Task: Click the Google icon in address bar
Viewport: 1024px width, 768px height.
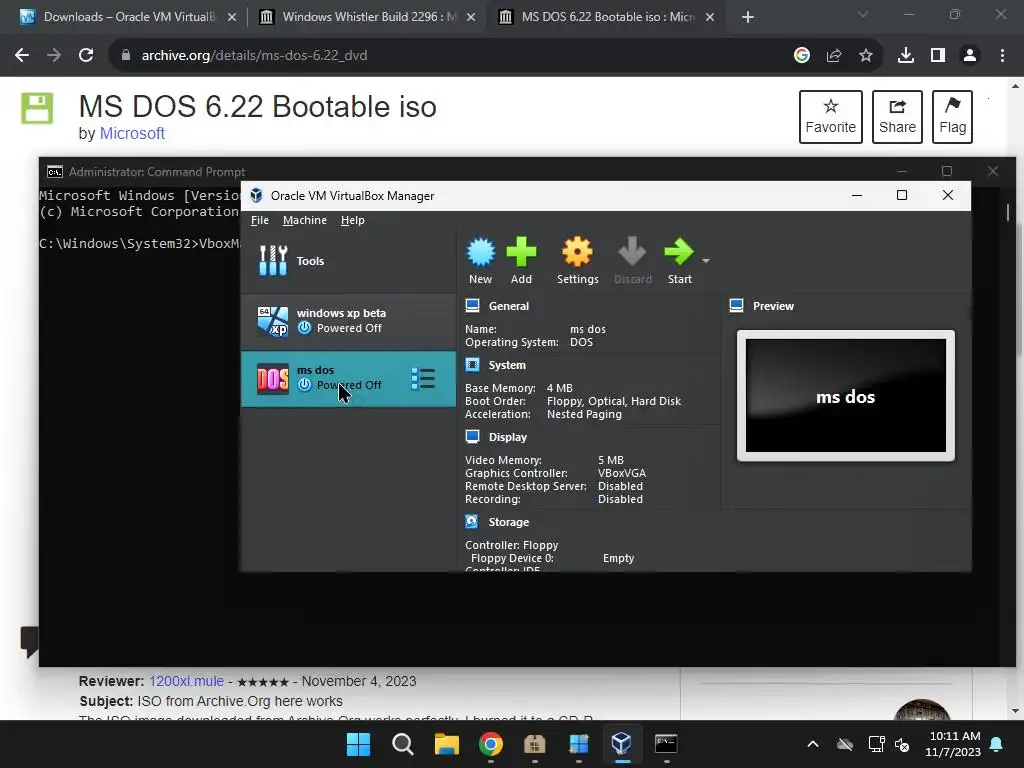Action: 802,56
